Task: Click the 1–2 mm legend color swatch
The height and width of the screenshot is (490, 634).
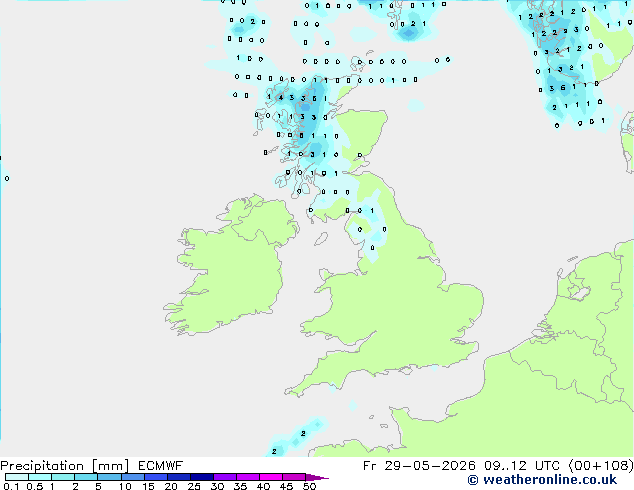Action: coord(63,477)
